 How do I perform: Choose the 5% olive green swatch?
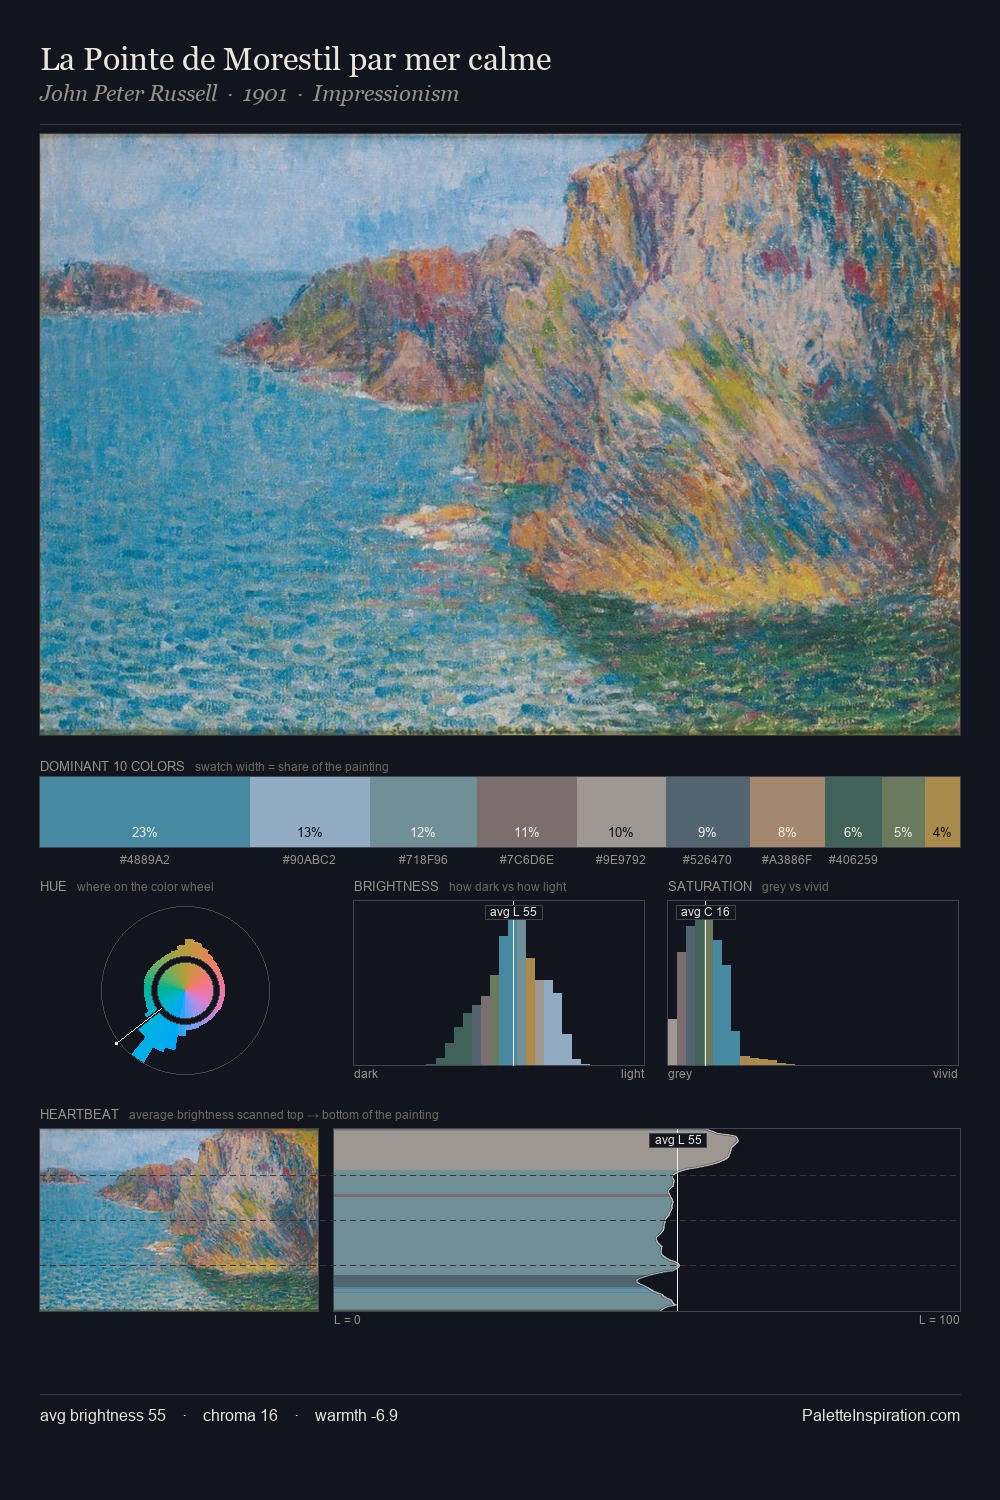[x=903, y=812]
